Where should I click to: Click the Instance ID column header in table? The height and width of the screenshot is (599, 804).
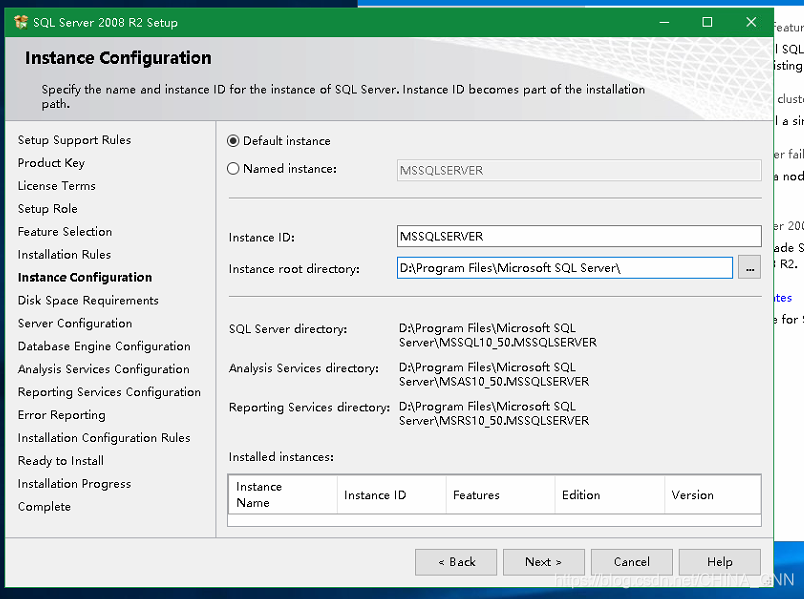coord(392,494)
